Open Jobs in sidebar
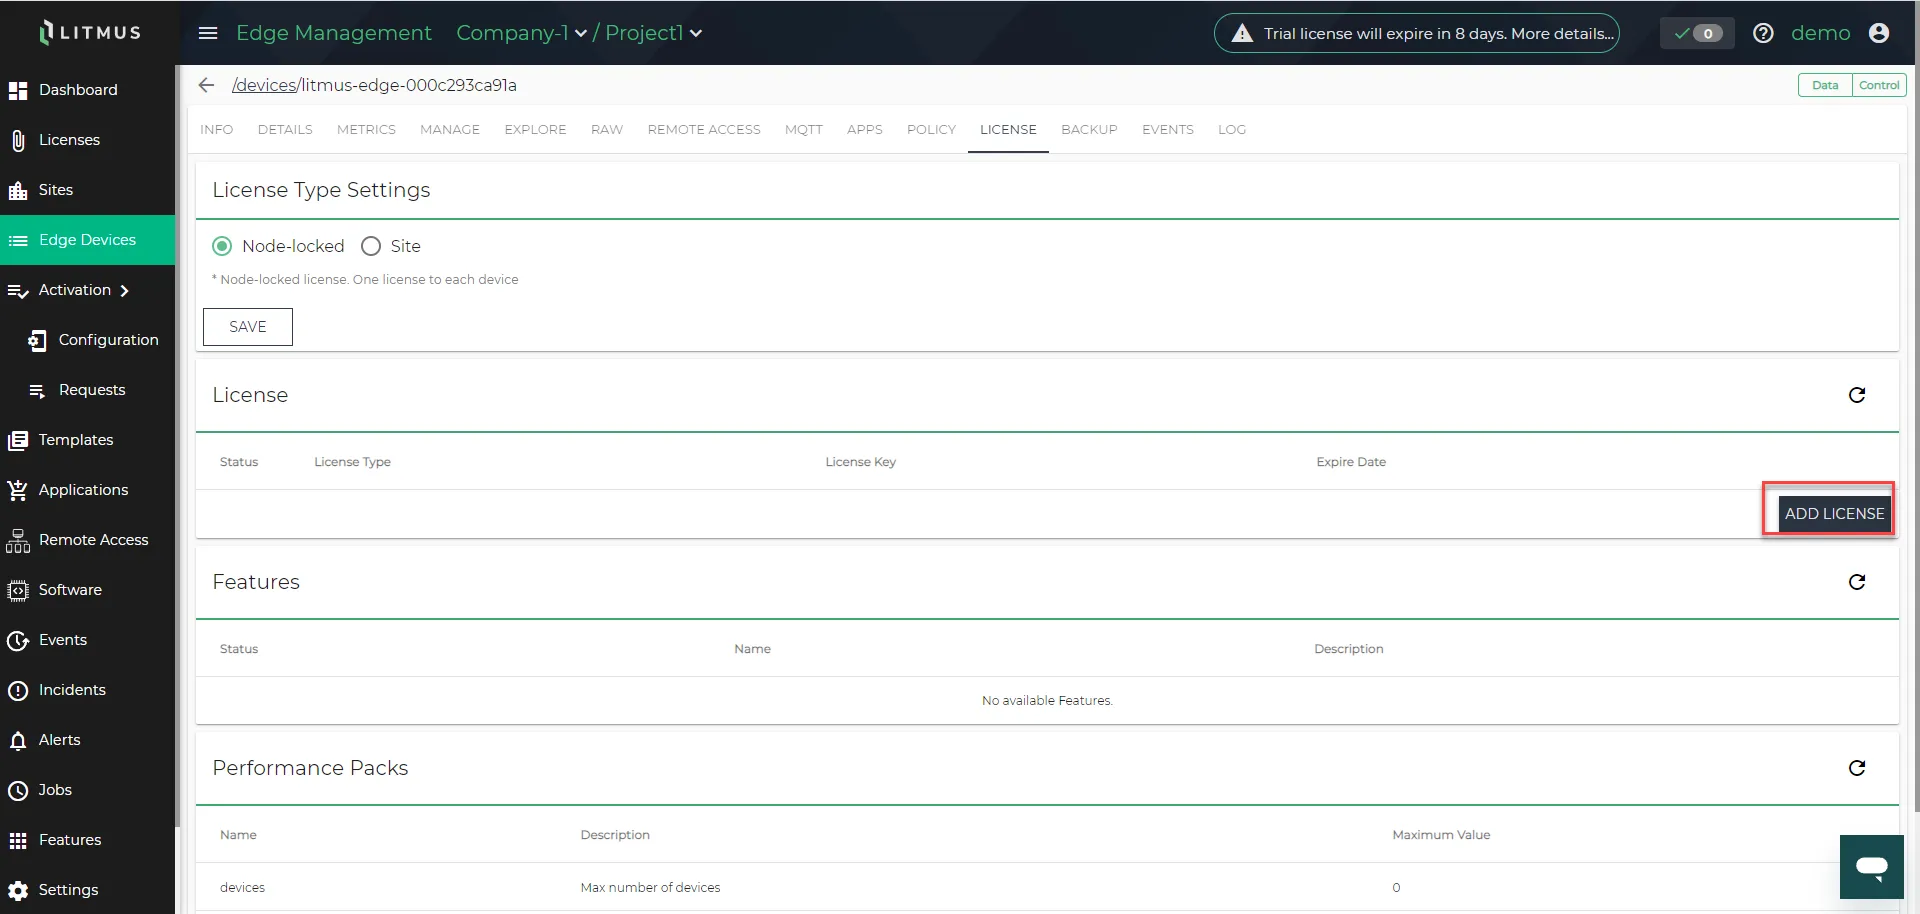The width and height of the screenshot is (1920, 914). pos(87,790)
